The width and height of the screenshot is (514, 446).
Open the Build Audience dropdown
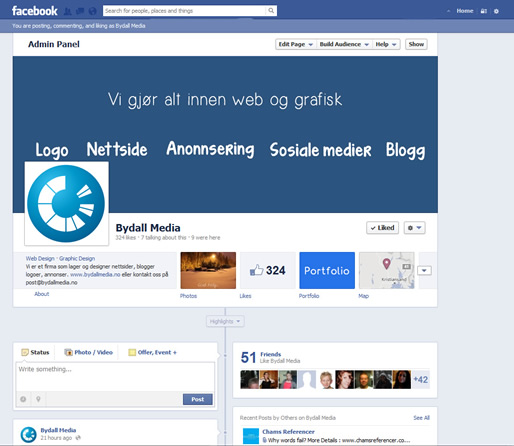(344, 44)
